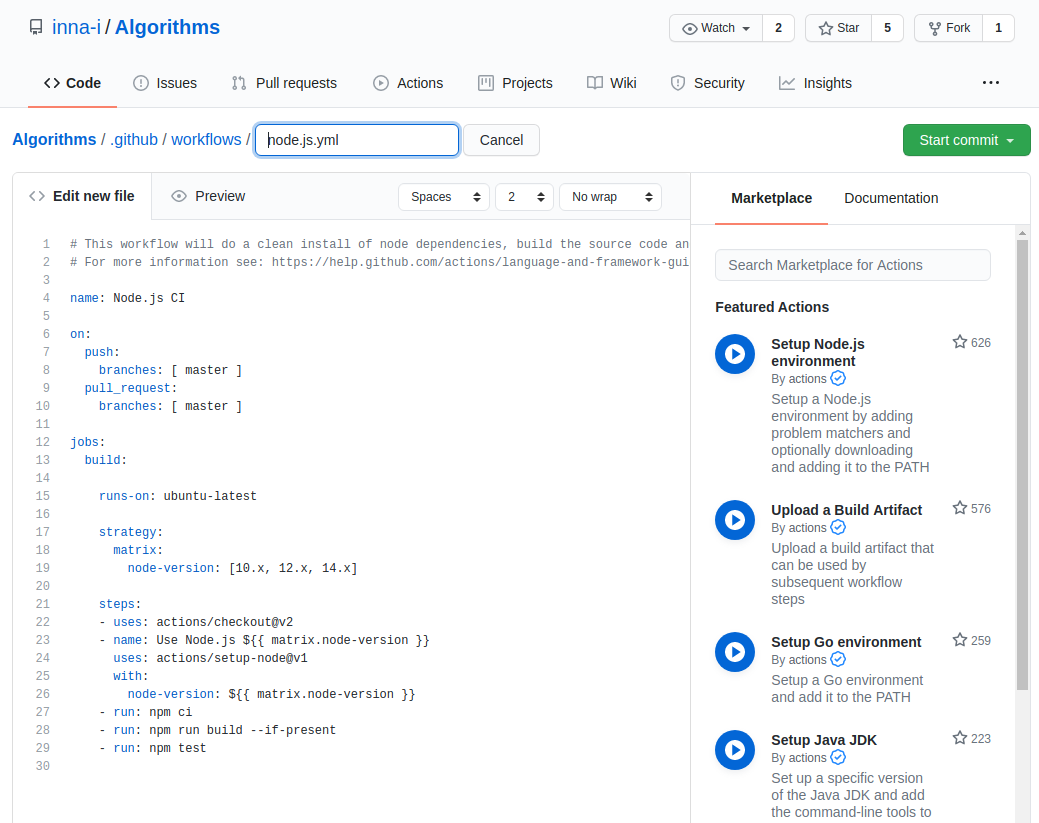Open the Actions tab
This screenshot has height=823, width=1039.
[408, 83]
